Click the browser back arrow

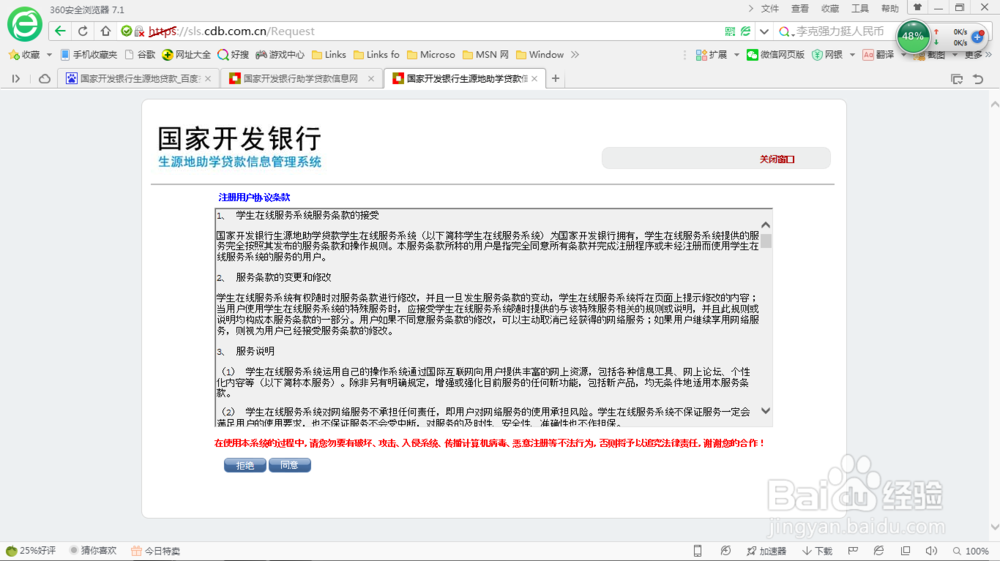pos(60,31)
